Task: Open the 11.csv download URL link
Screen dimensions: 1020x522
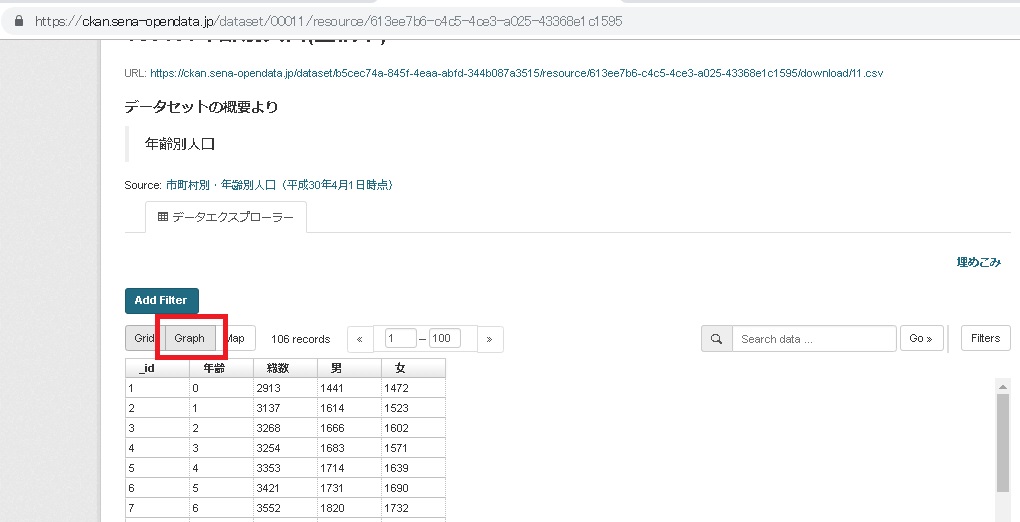Action: [x=516, y=73]
